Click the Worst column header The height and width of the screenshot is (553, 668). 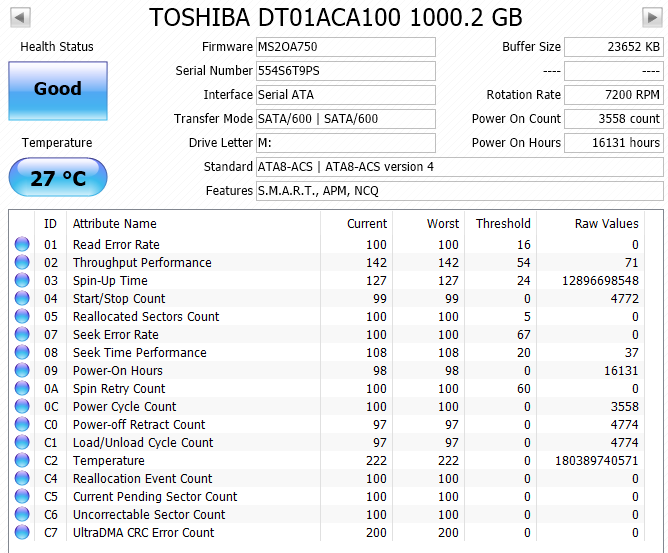(x=429, y=224)
